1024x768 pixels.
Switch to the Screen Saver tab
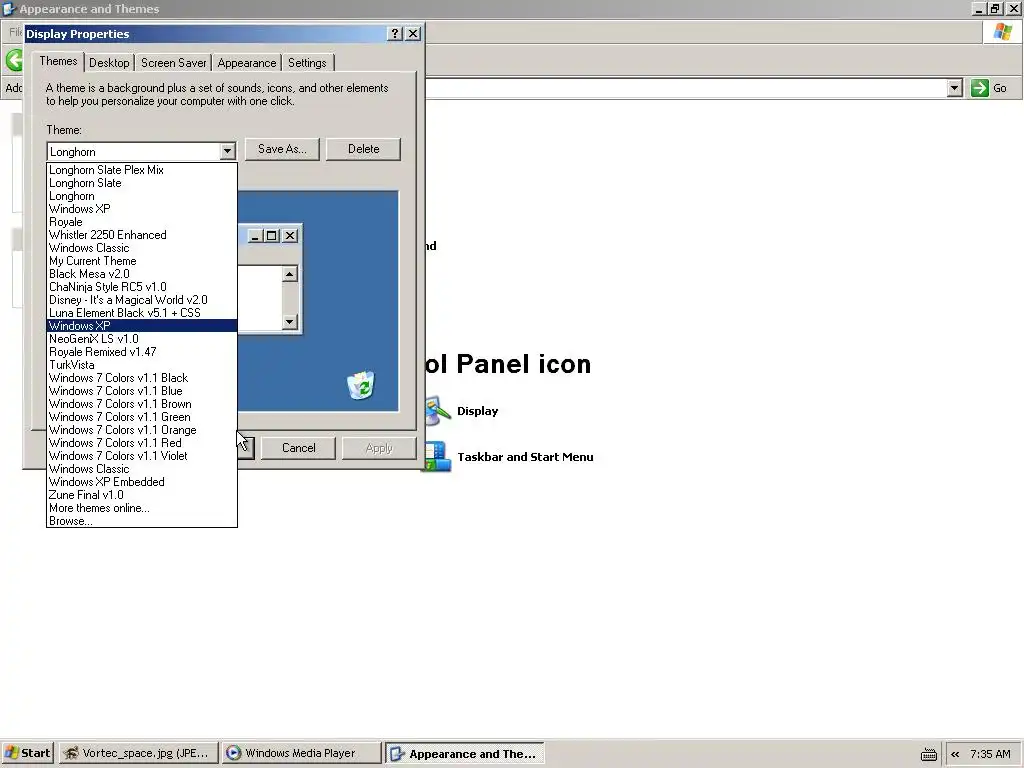[x=174, y=63]
